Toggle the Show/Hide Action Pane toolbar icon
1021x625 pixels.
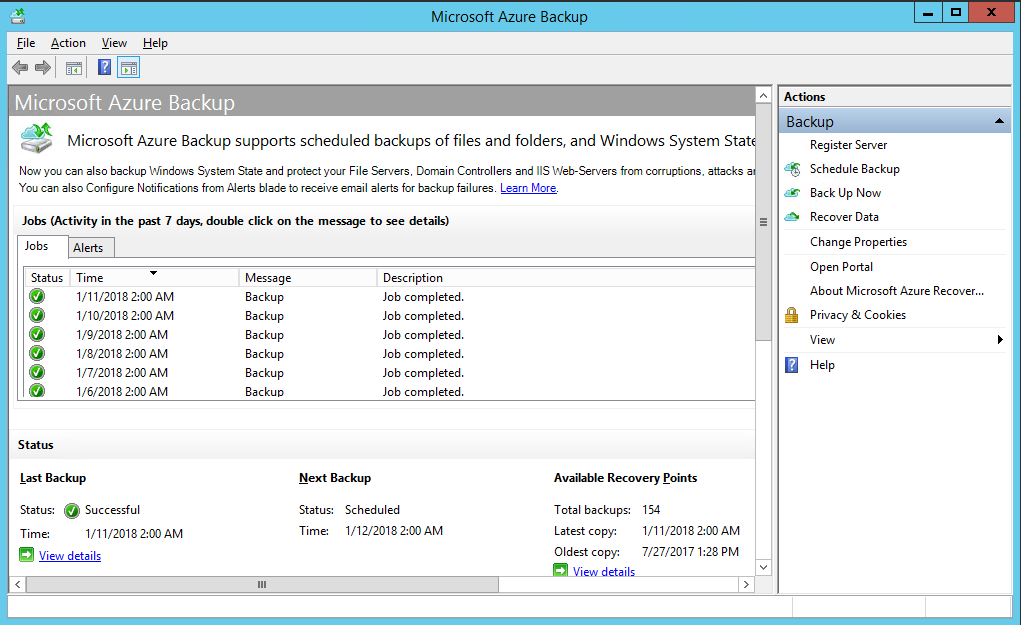pos(128,68)
